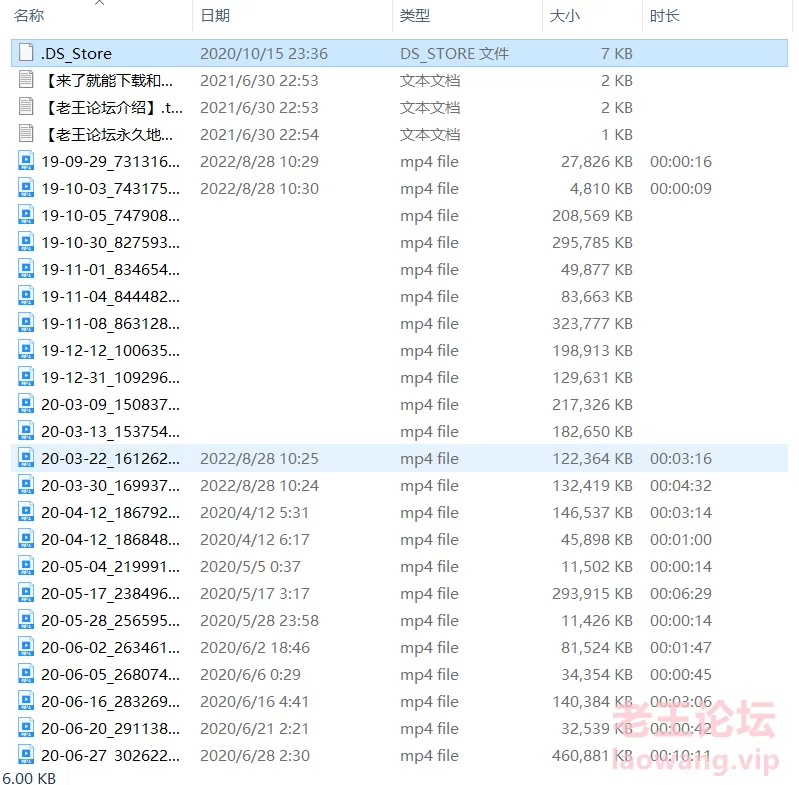Image resolution: width=799 pixels, height=785 pixels.
Task: Select the 【来了就能下载和 text file name
Action: (x=109, y=80)
